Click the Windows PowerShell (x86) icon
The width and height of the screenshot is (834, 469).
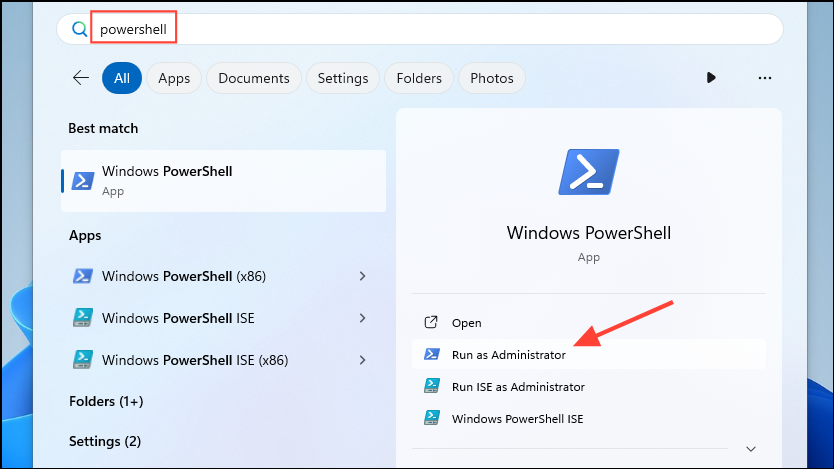pos(82,276)
